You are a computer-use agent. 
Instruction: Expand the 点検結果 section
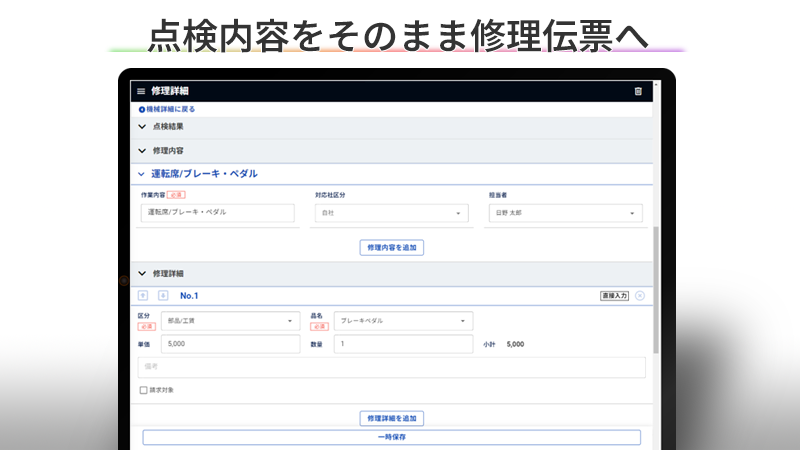(142, 127)
